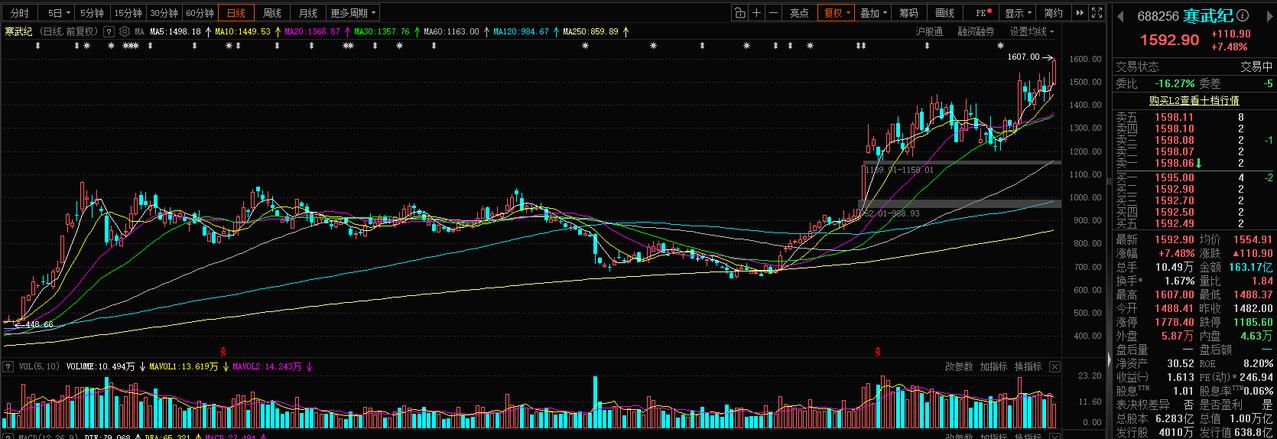Click the MA30 green up arrow
This screenshot has width=1277, height=439.
pyautogui.click(x=415, y=32)
